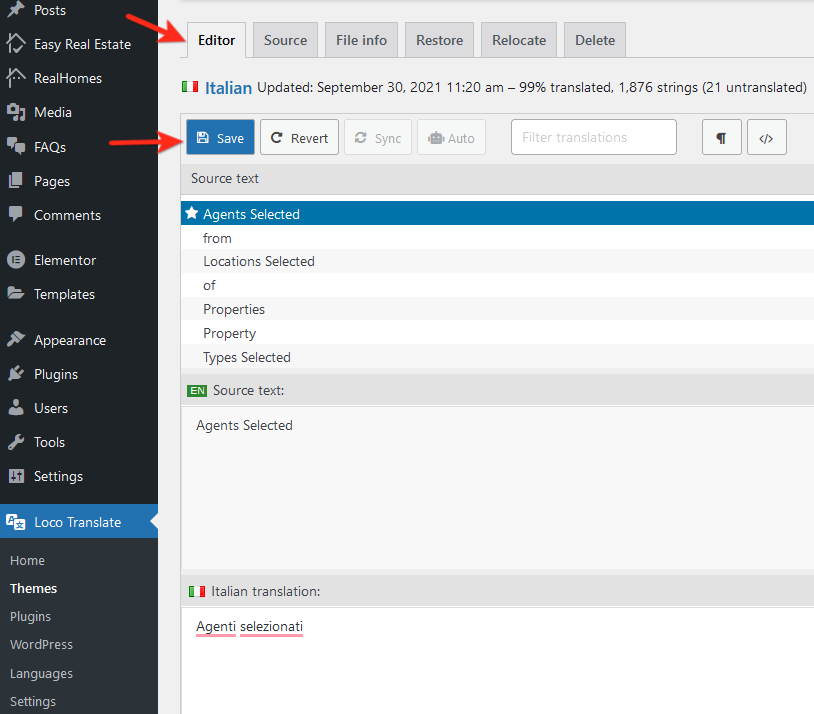
Task: Click the star icon on Agents Selected row
Action: coord(192,213)
